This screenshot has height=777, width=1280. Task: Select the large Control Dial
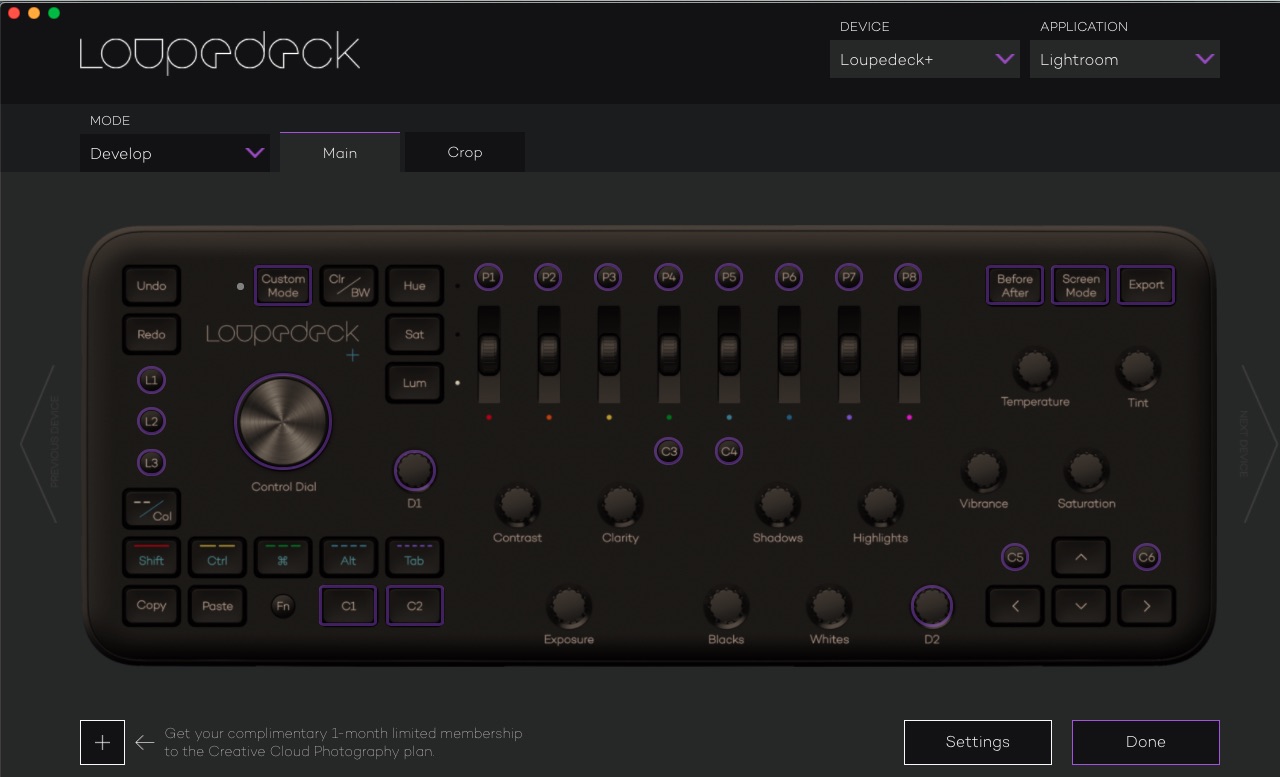pyautogui.click(x=283, y=422)
